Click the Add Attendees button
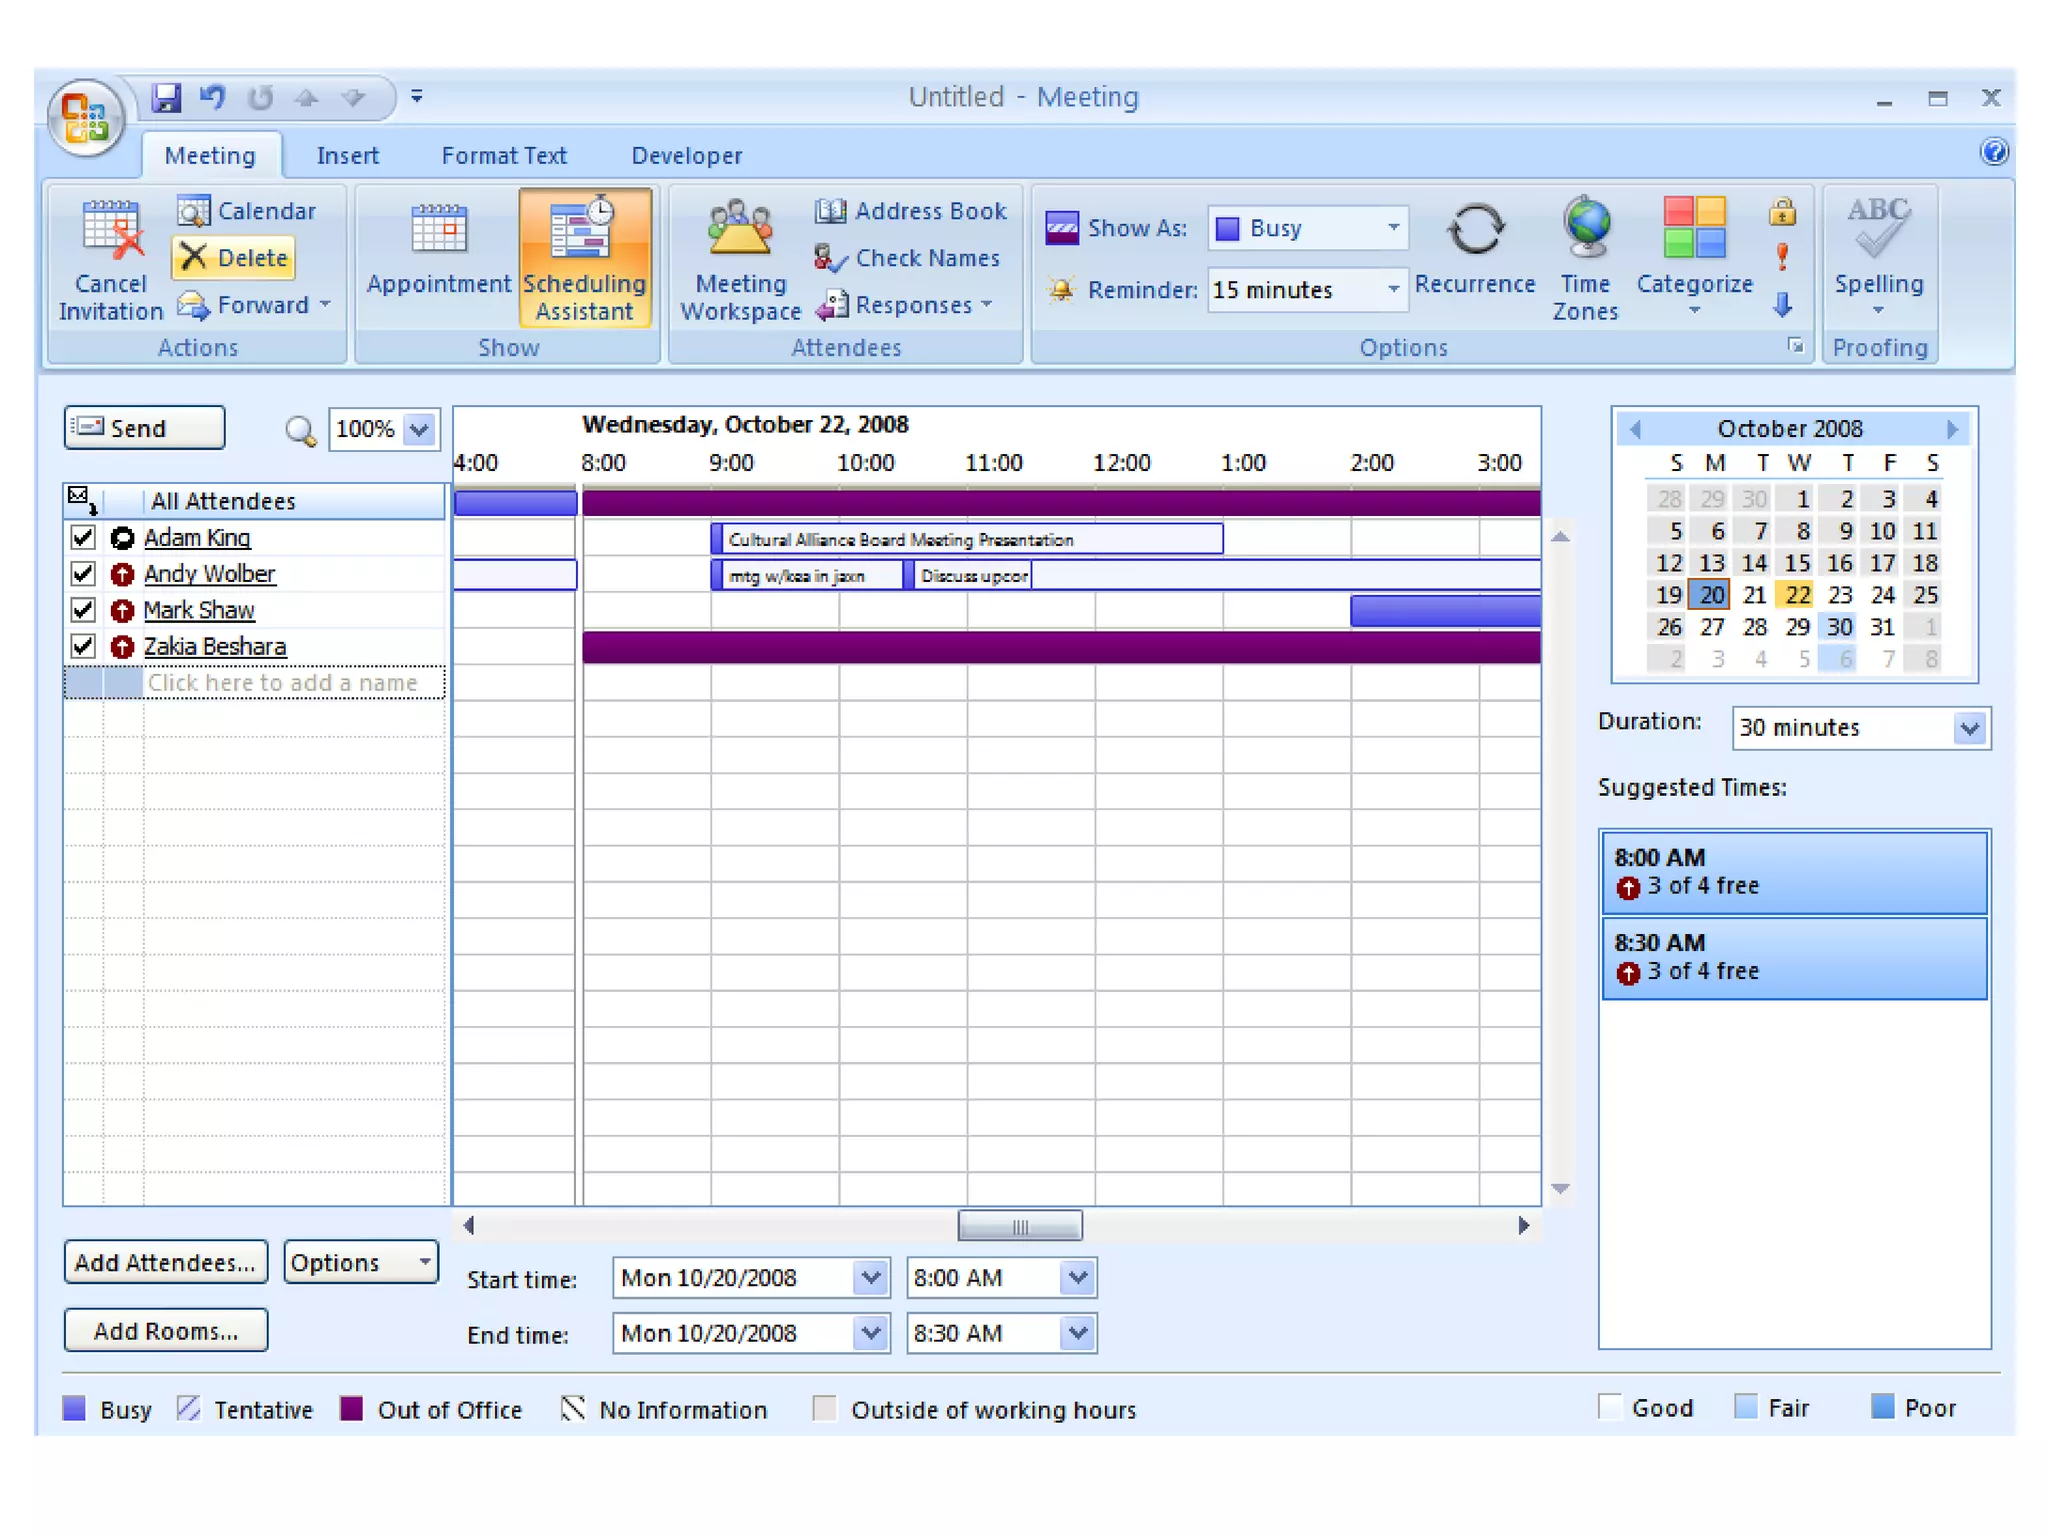The height and width of the screenshot is (1536, 2048). point(165,1263)
